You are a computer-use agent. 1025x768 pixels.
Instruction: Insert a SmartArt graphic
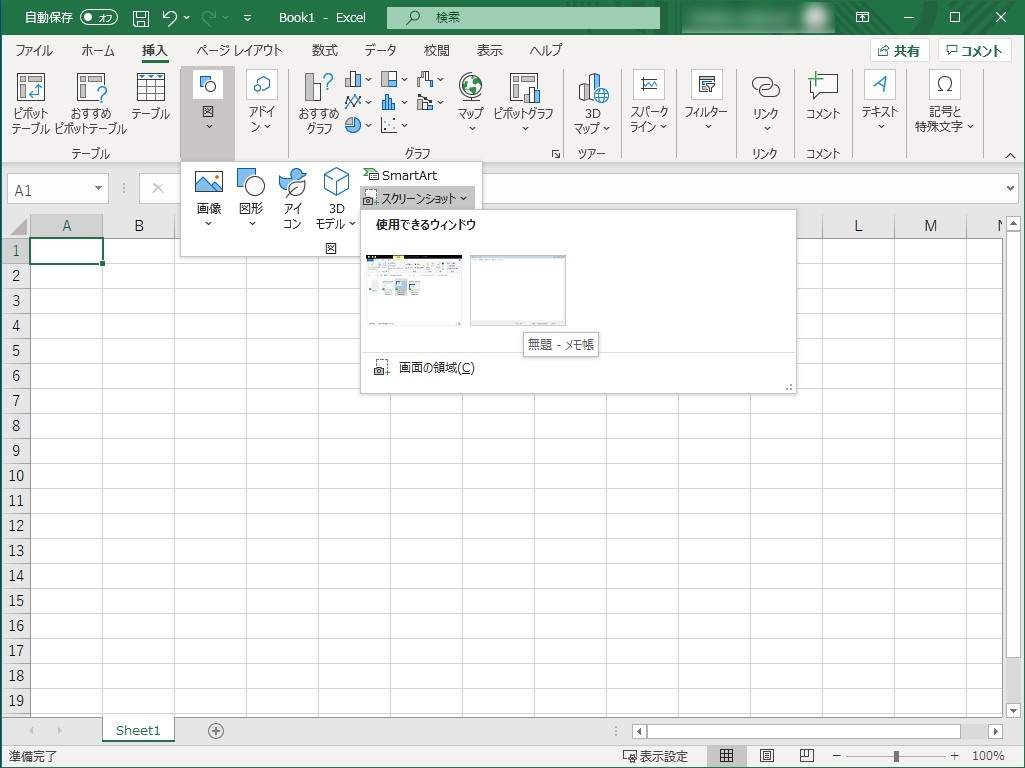408,174
